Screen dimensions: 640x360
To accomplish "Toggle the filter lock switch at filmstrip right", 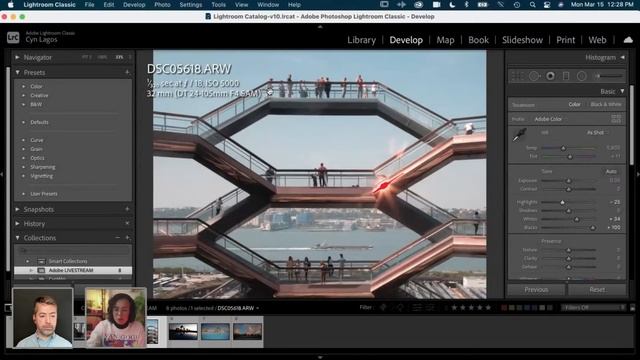I will (x=632, y=308).
